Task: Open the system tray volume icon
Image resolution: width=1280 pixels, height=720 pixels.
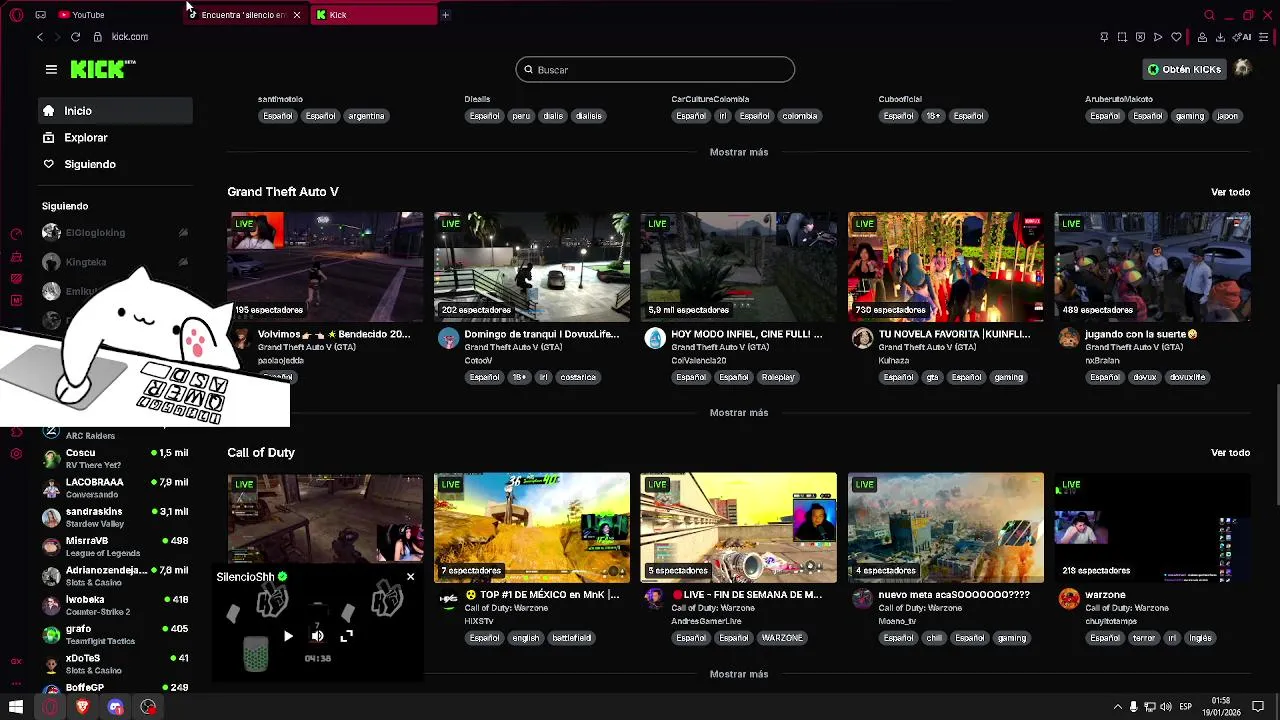Action: [x=1166, y=707]
